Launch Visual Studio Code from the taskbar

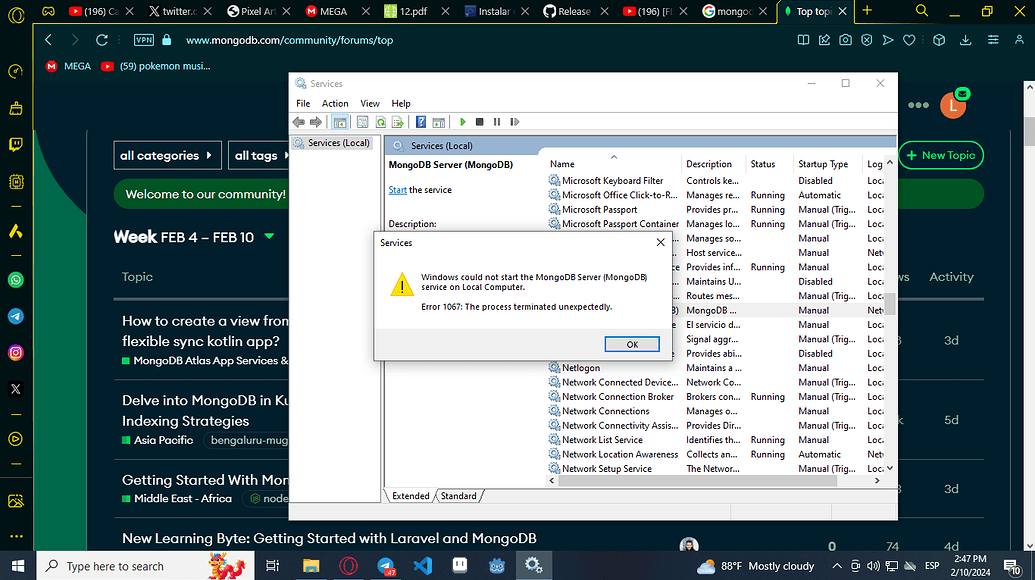[x=422, y=566]
